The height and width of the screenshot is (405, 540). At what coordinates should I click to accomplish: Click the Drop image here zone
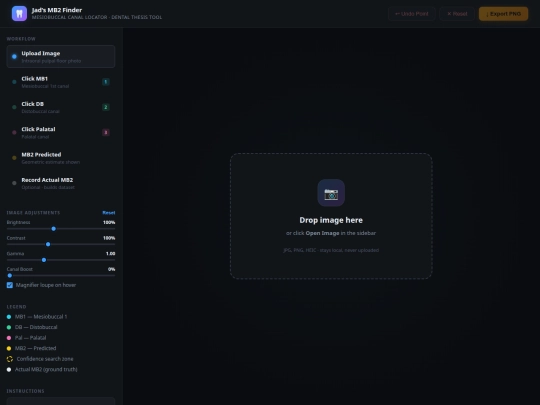tap(331, 216)
